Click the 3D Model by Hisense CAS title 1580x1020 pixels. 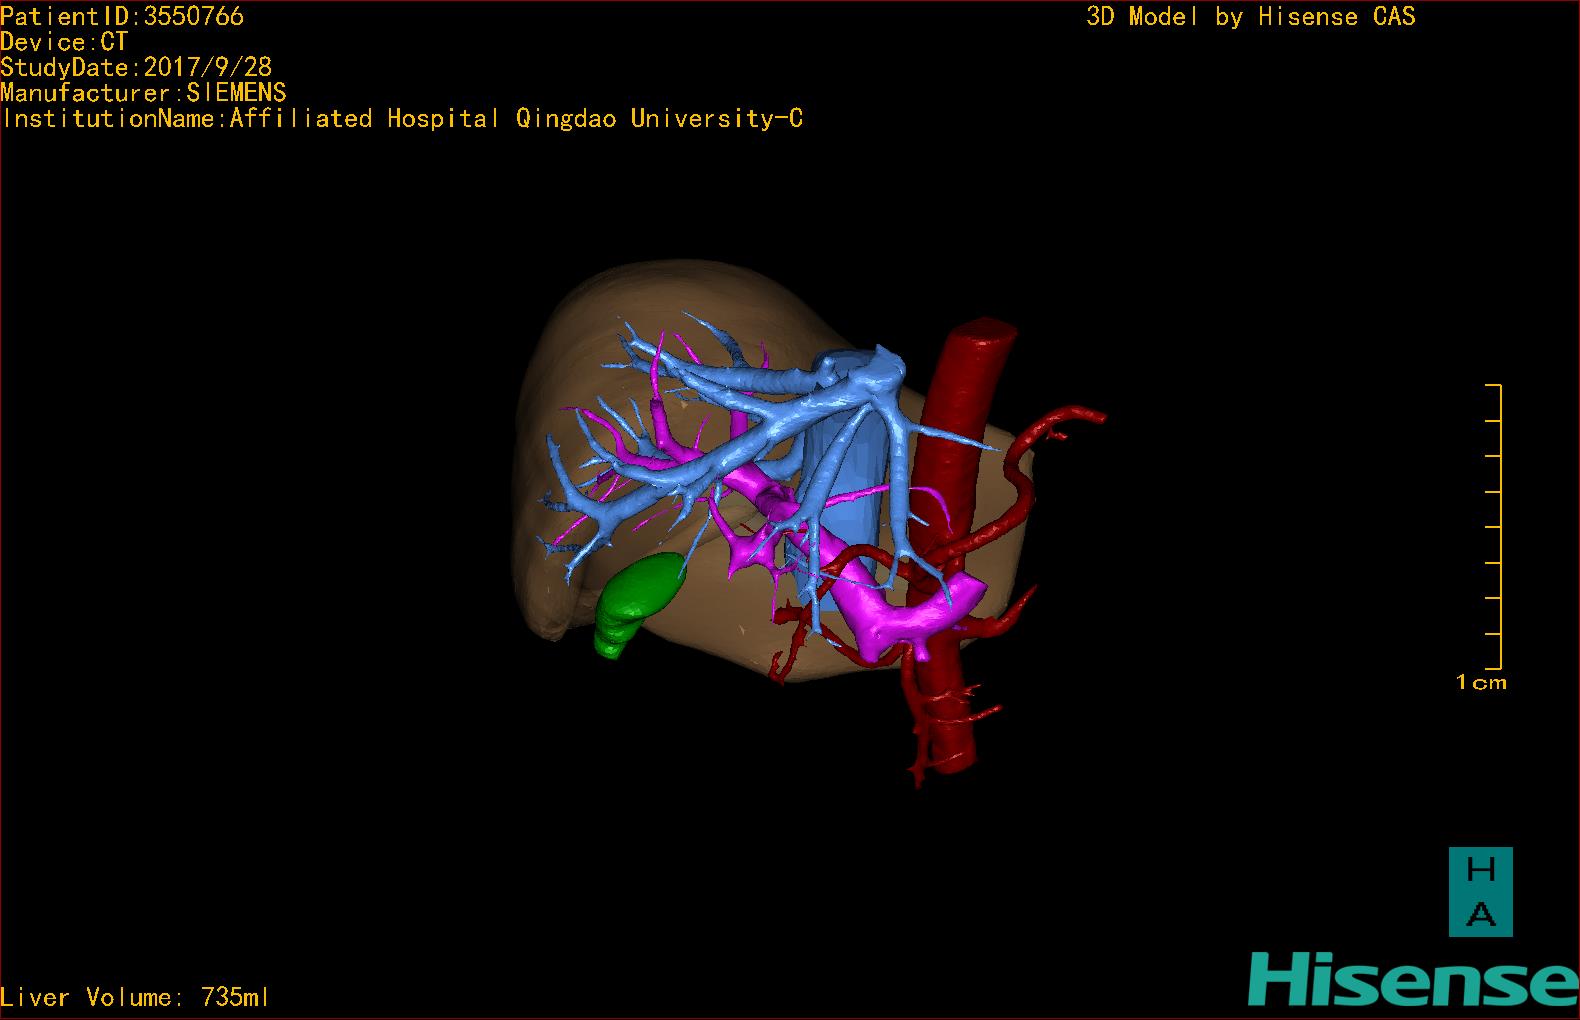(x=1251, y=16)
